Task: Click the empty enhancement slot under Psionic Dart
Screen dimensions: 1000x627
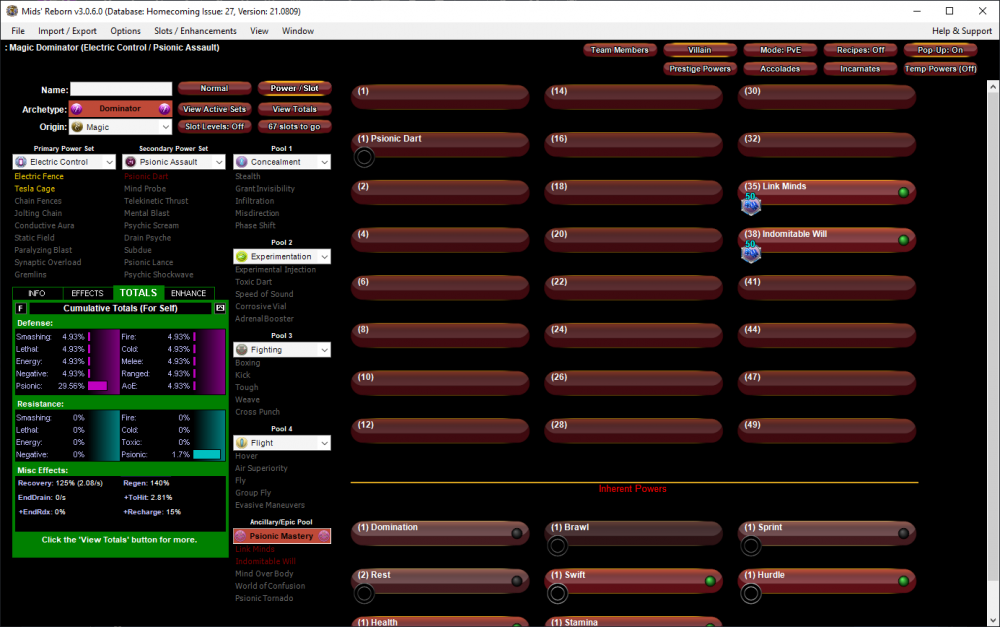Action: [x=364, y=157]
